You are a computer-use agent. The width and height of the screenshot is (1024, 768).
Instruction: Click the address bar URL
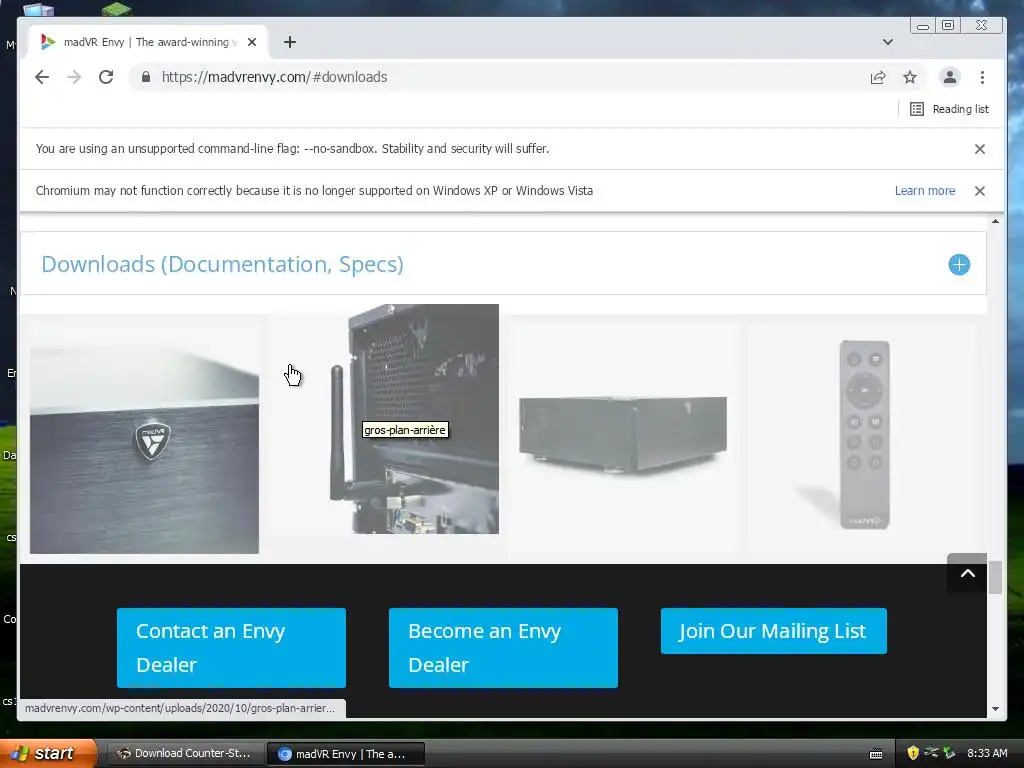tap(274, 77)
